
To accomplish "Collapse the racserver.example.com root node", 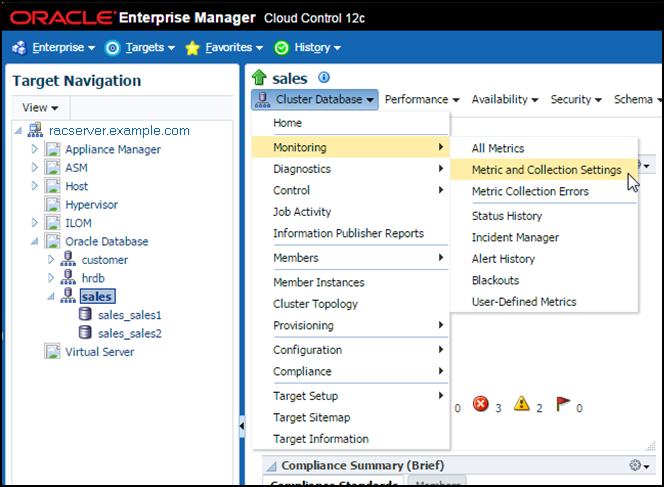I will pos(18,131).
